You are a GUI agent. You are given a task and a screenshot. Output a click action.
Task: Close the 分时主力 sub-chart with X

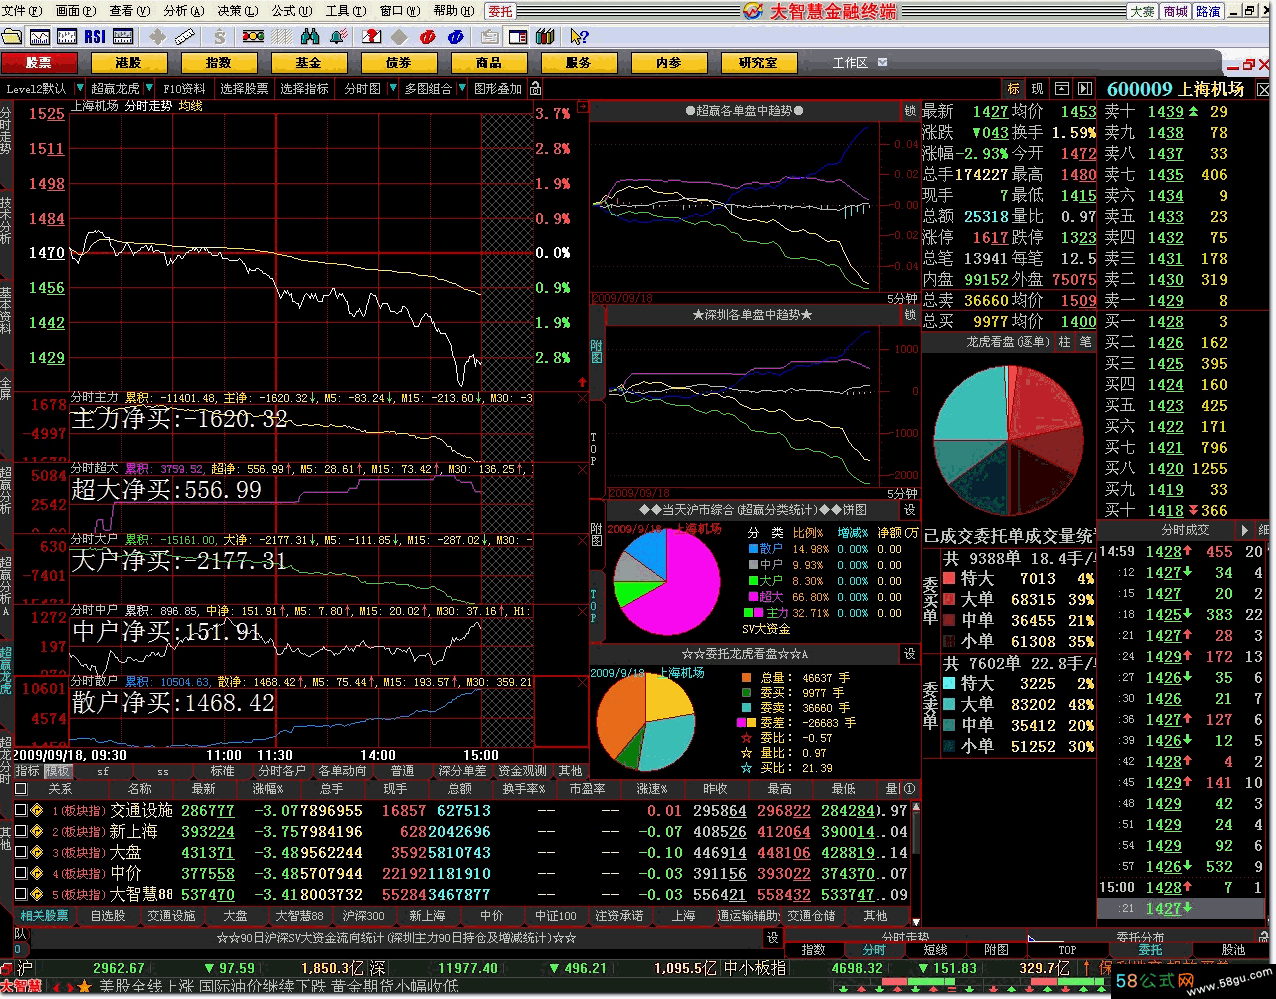pyautogui.click(x=583, y=398)
